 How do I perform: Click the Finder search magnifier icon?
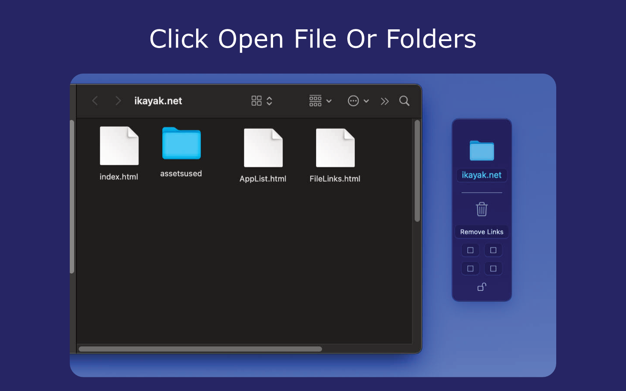tap(404, 101)
